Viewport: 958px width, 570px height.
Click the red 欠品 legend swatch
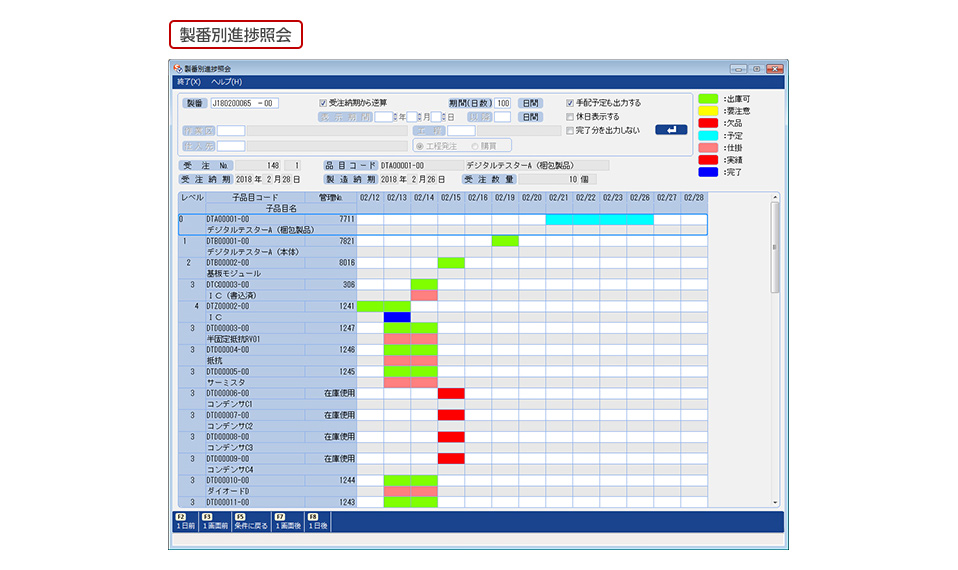click(x=708, y=123)
